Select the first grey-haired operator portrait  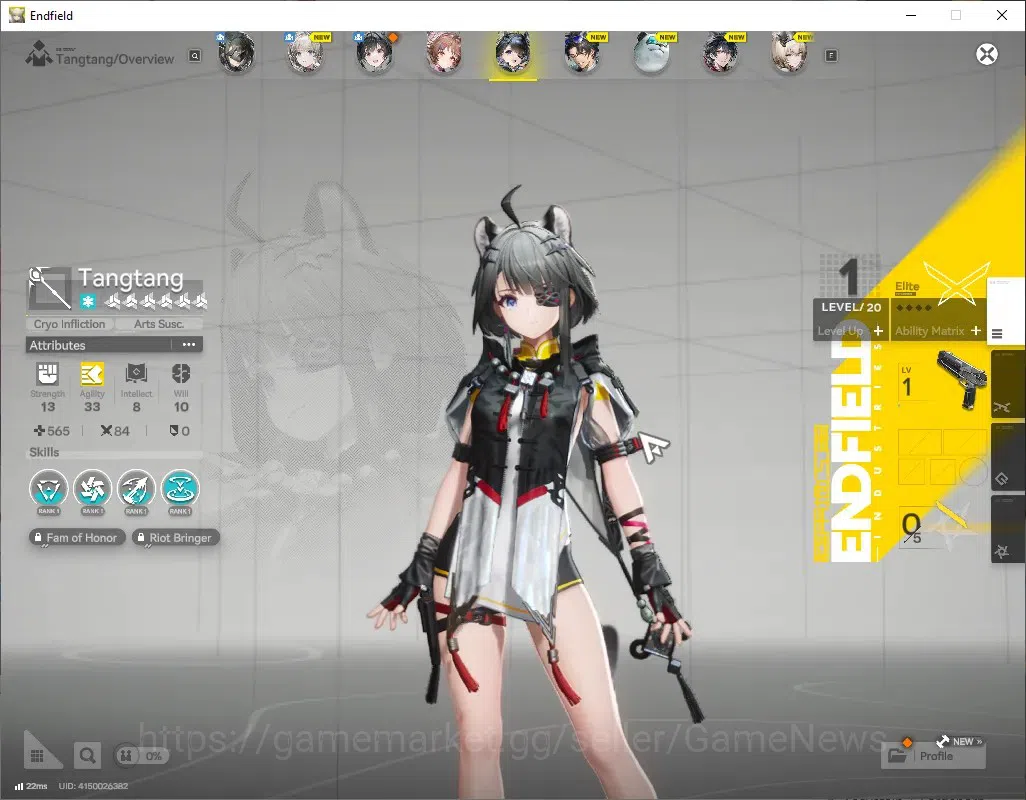pyautogui.click(x=236, y=53)
